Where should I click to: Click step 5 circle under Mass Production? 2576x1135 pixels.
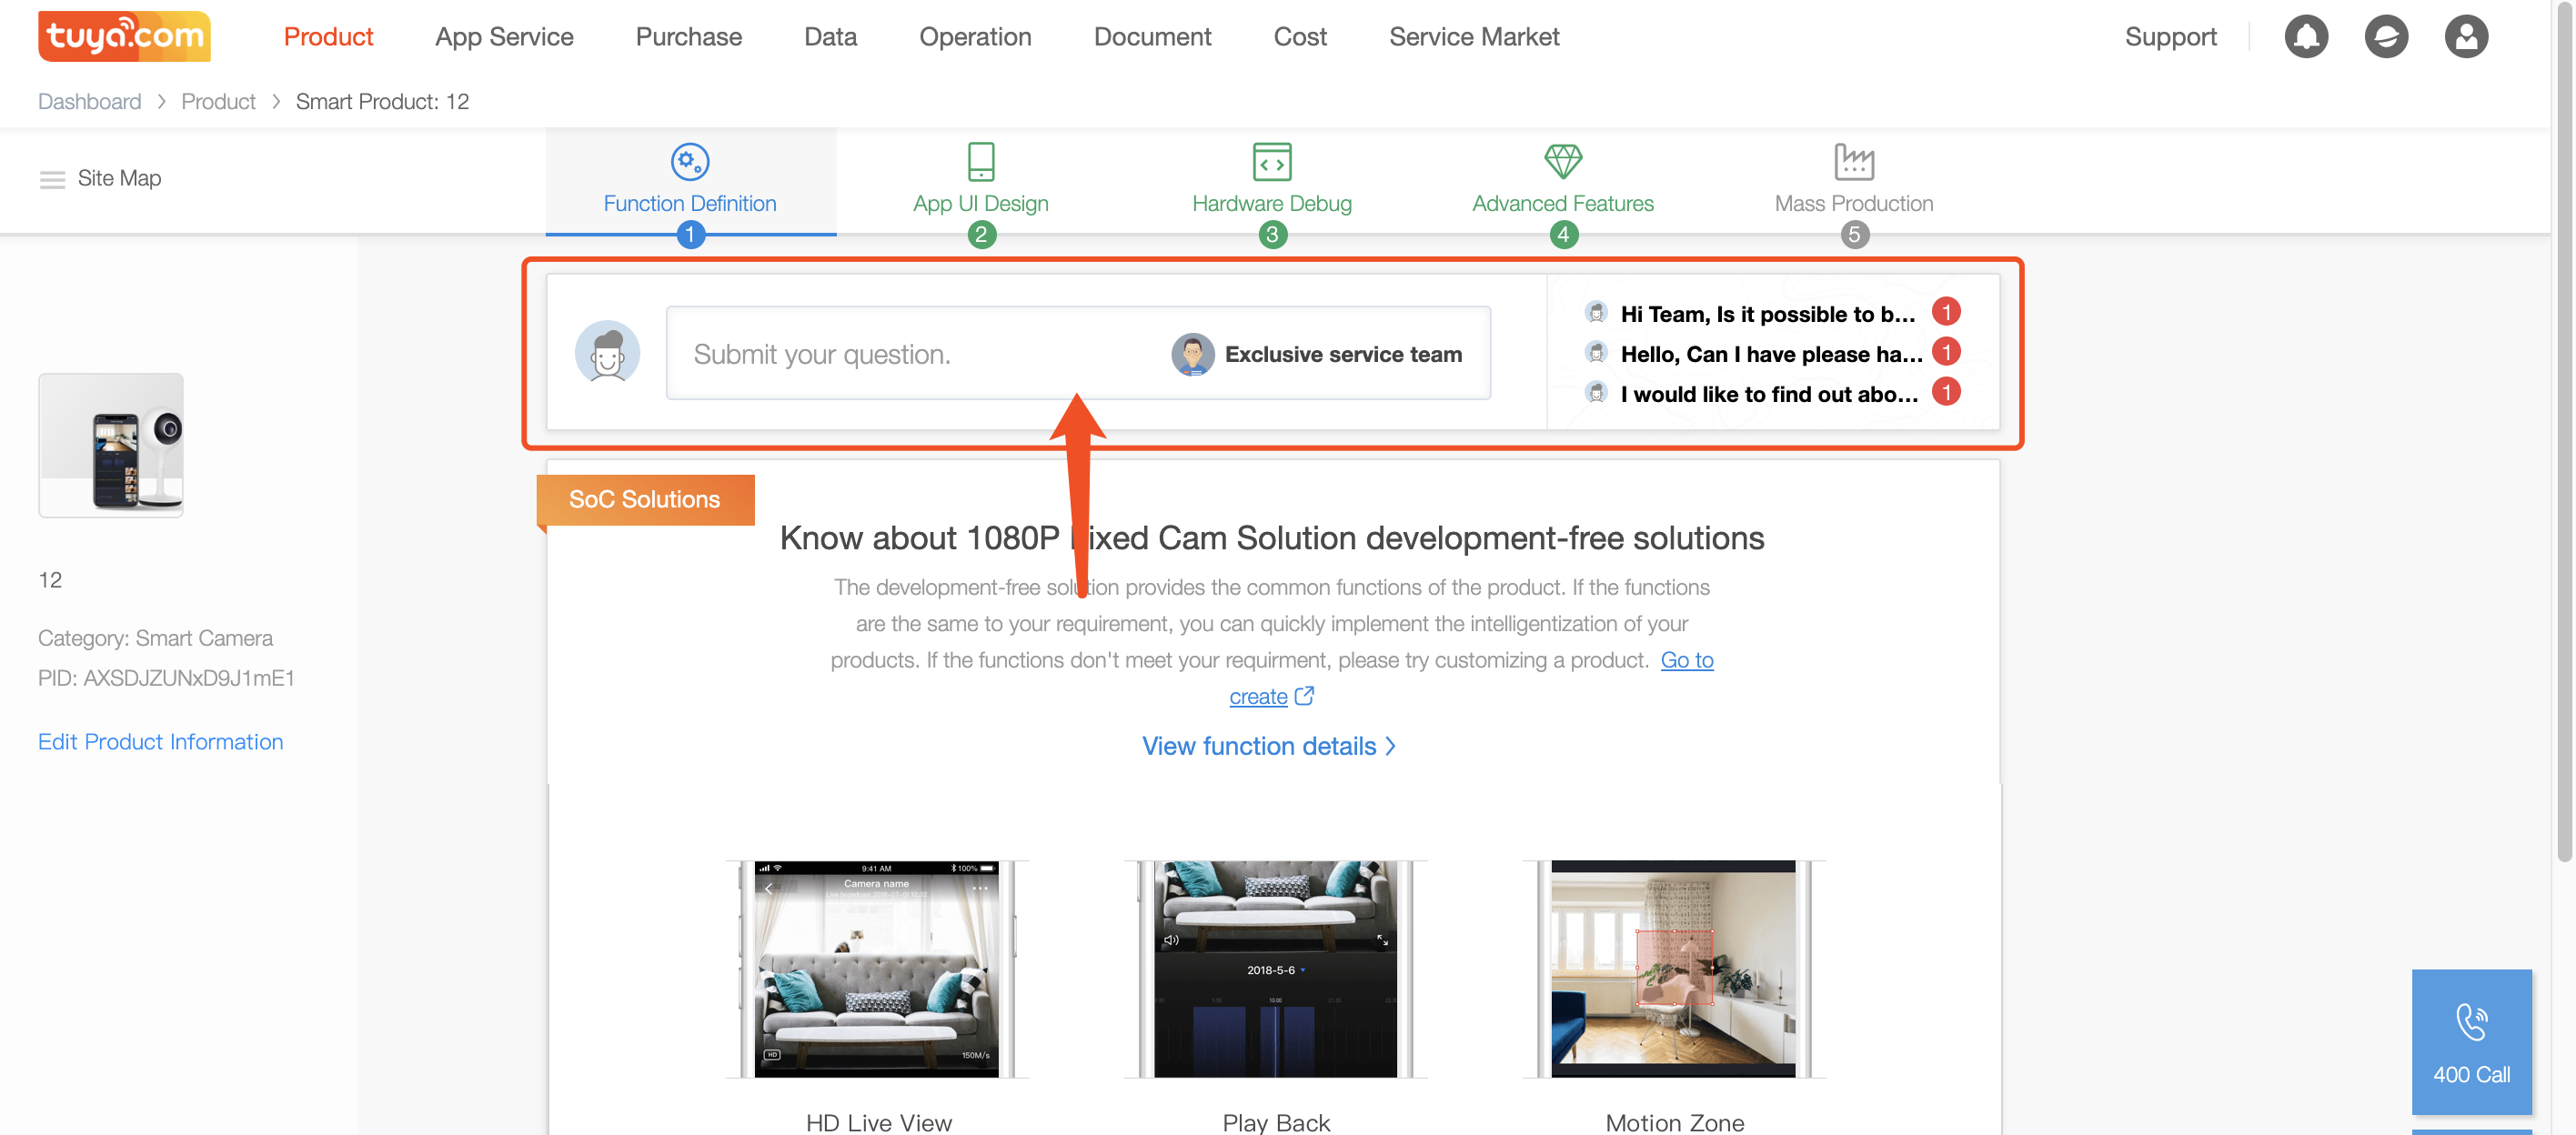(x=1854, y=235)
